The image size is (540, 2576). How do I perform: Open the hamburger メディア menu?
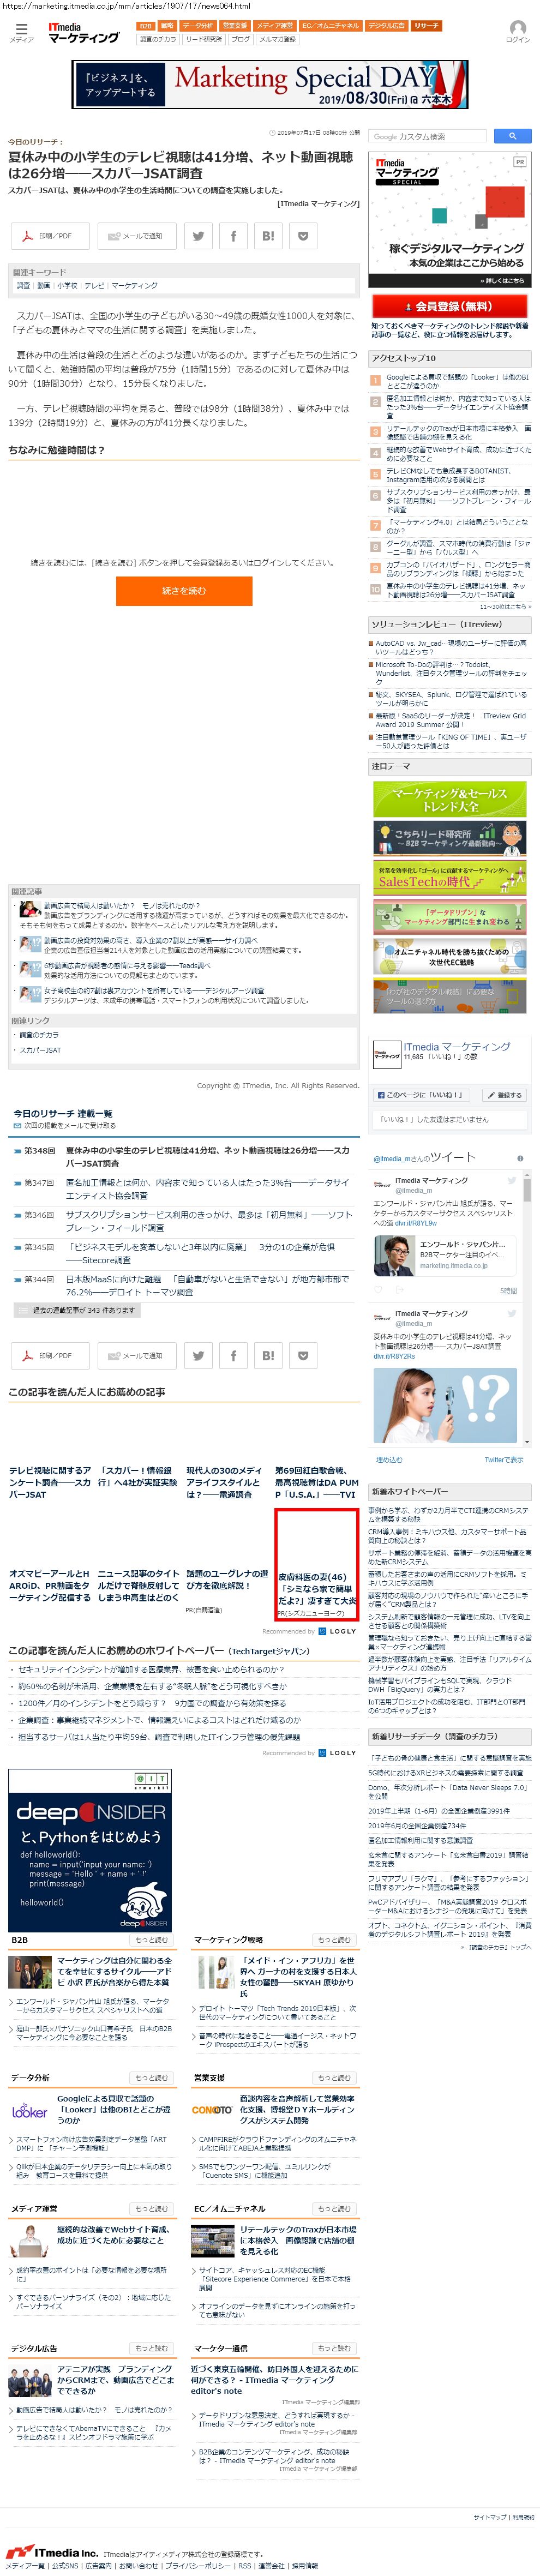click(x=21, y=31)
